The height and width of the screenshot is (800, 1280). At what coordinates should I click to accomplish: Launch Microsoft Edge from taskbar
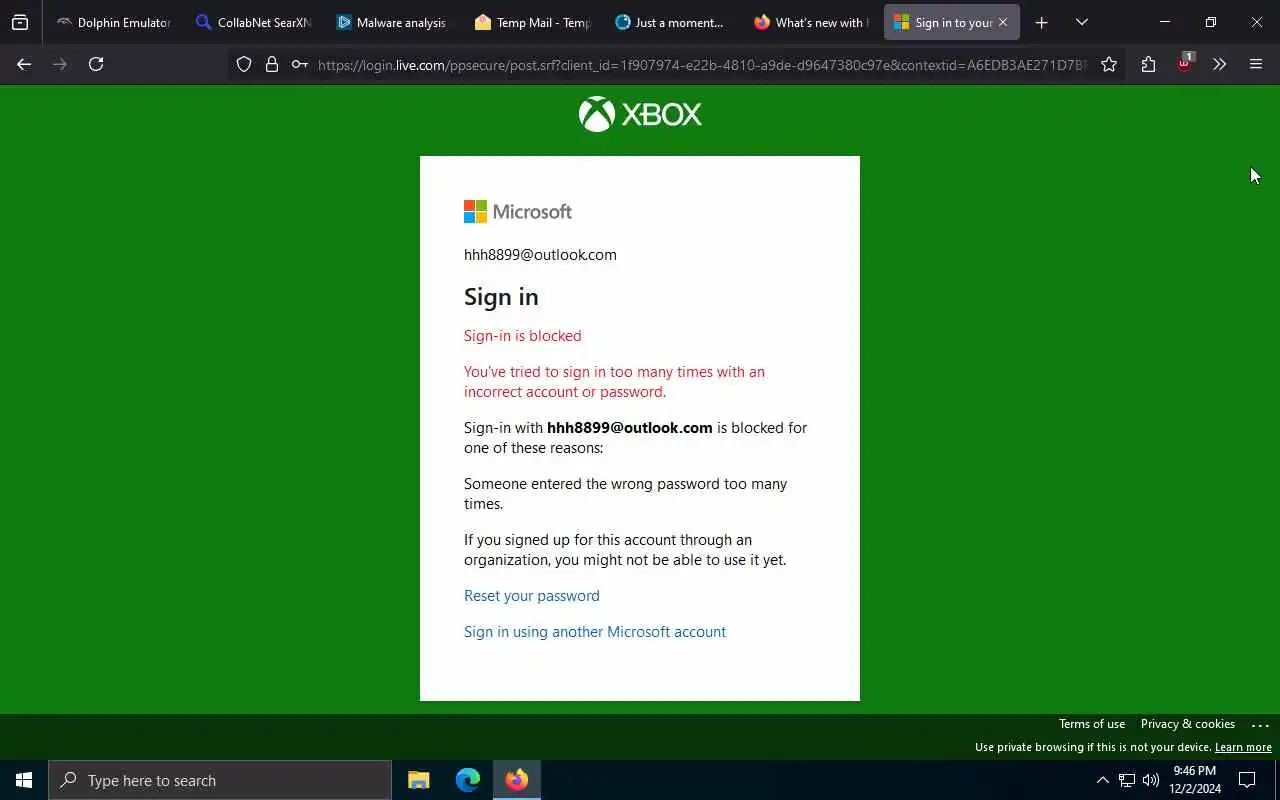click(x=468, y=780)
